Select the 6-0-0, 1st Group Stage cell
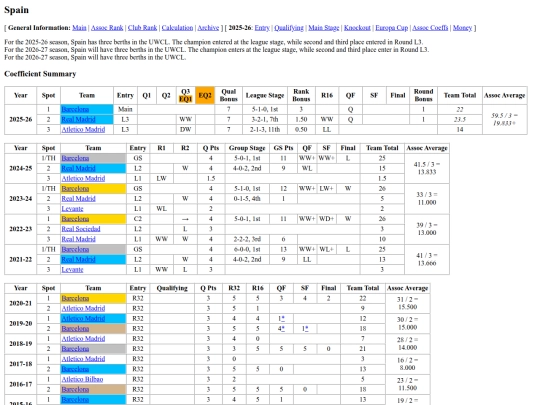The image size is (540, 405). click(247, 249)
